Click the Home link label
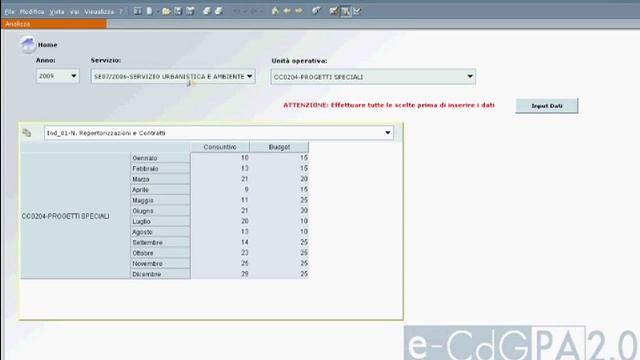Screen dimensions: 640x360 coord(47,45)
